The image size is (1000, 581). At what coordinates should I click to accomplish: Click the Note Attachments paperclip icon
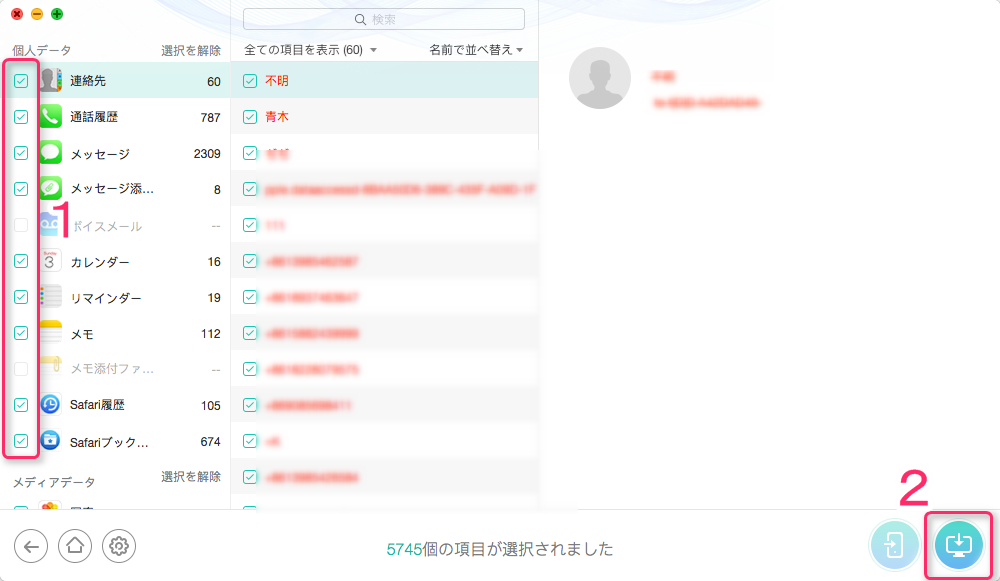[50, 367]
